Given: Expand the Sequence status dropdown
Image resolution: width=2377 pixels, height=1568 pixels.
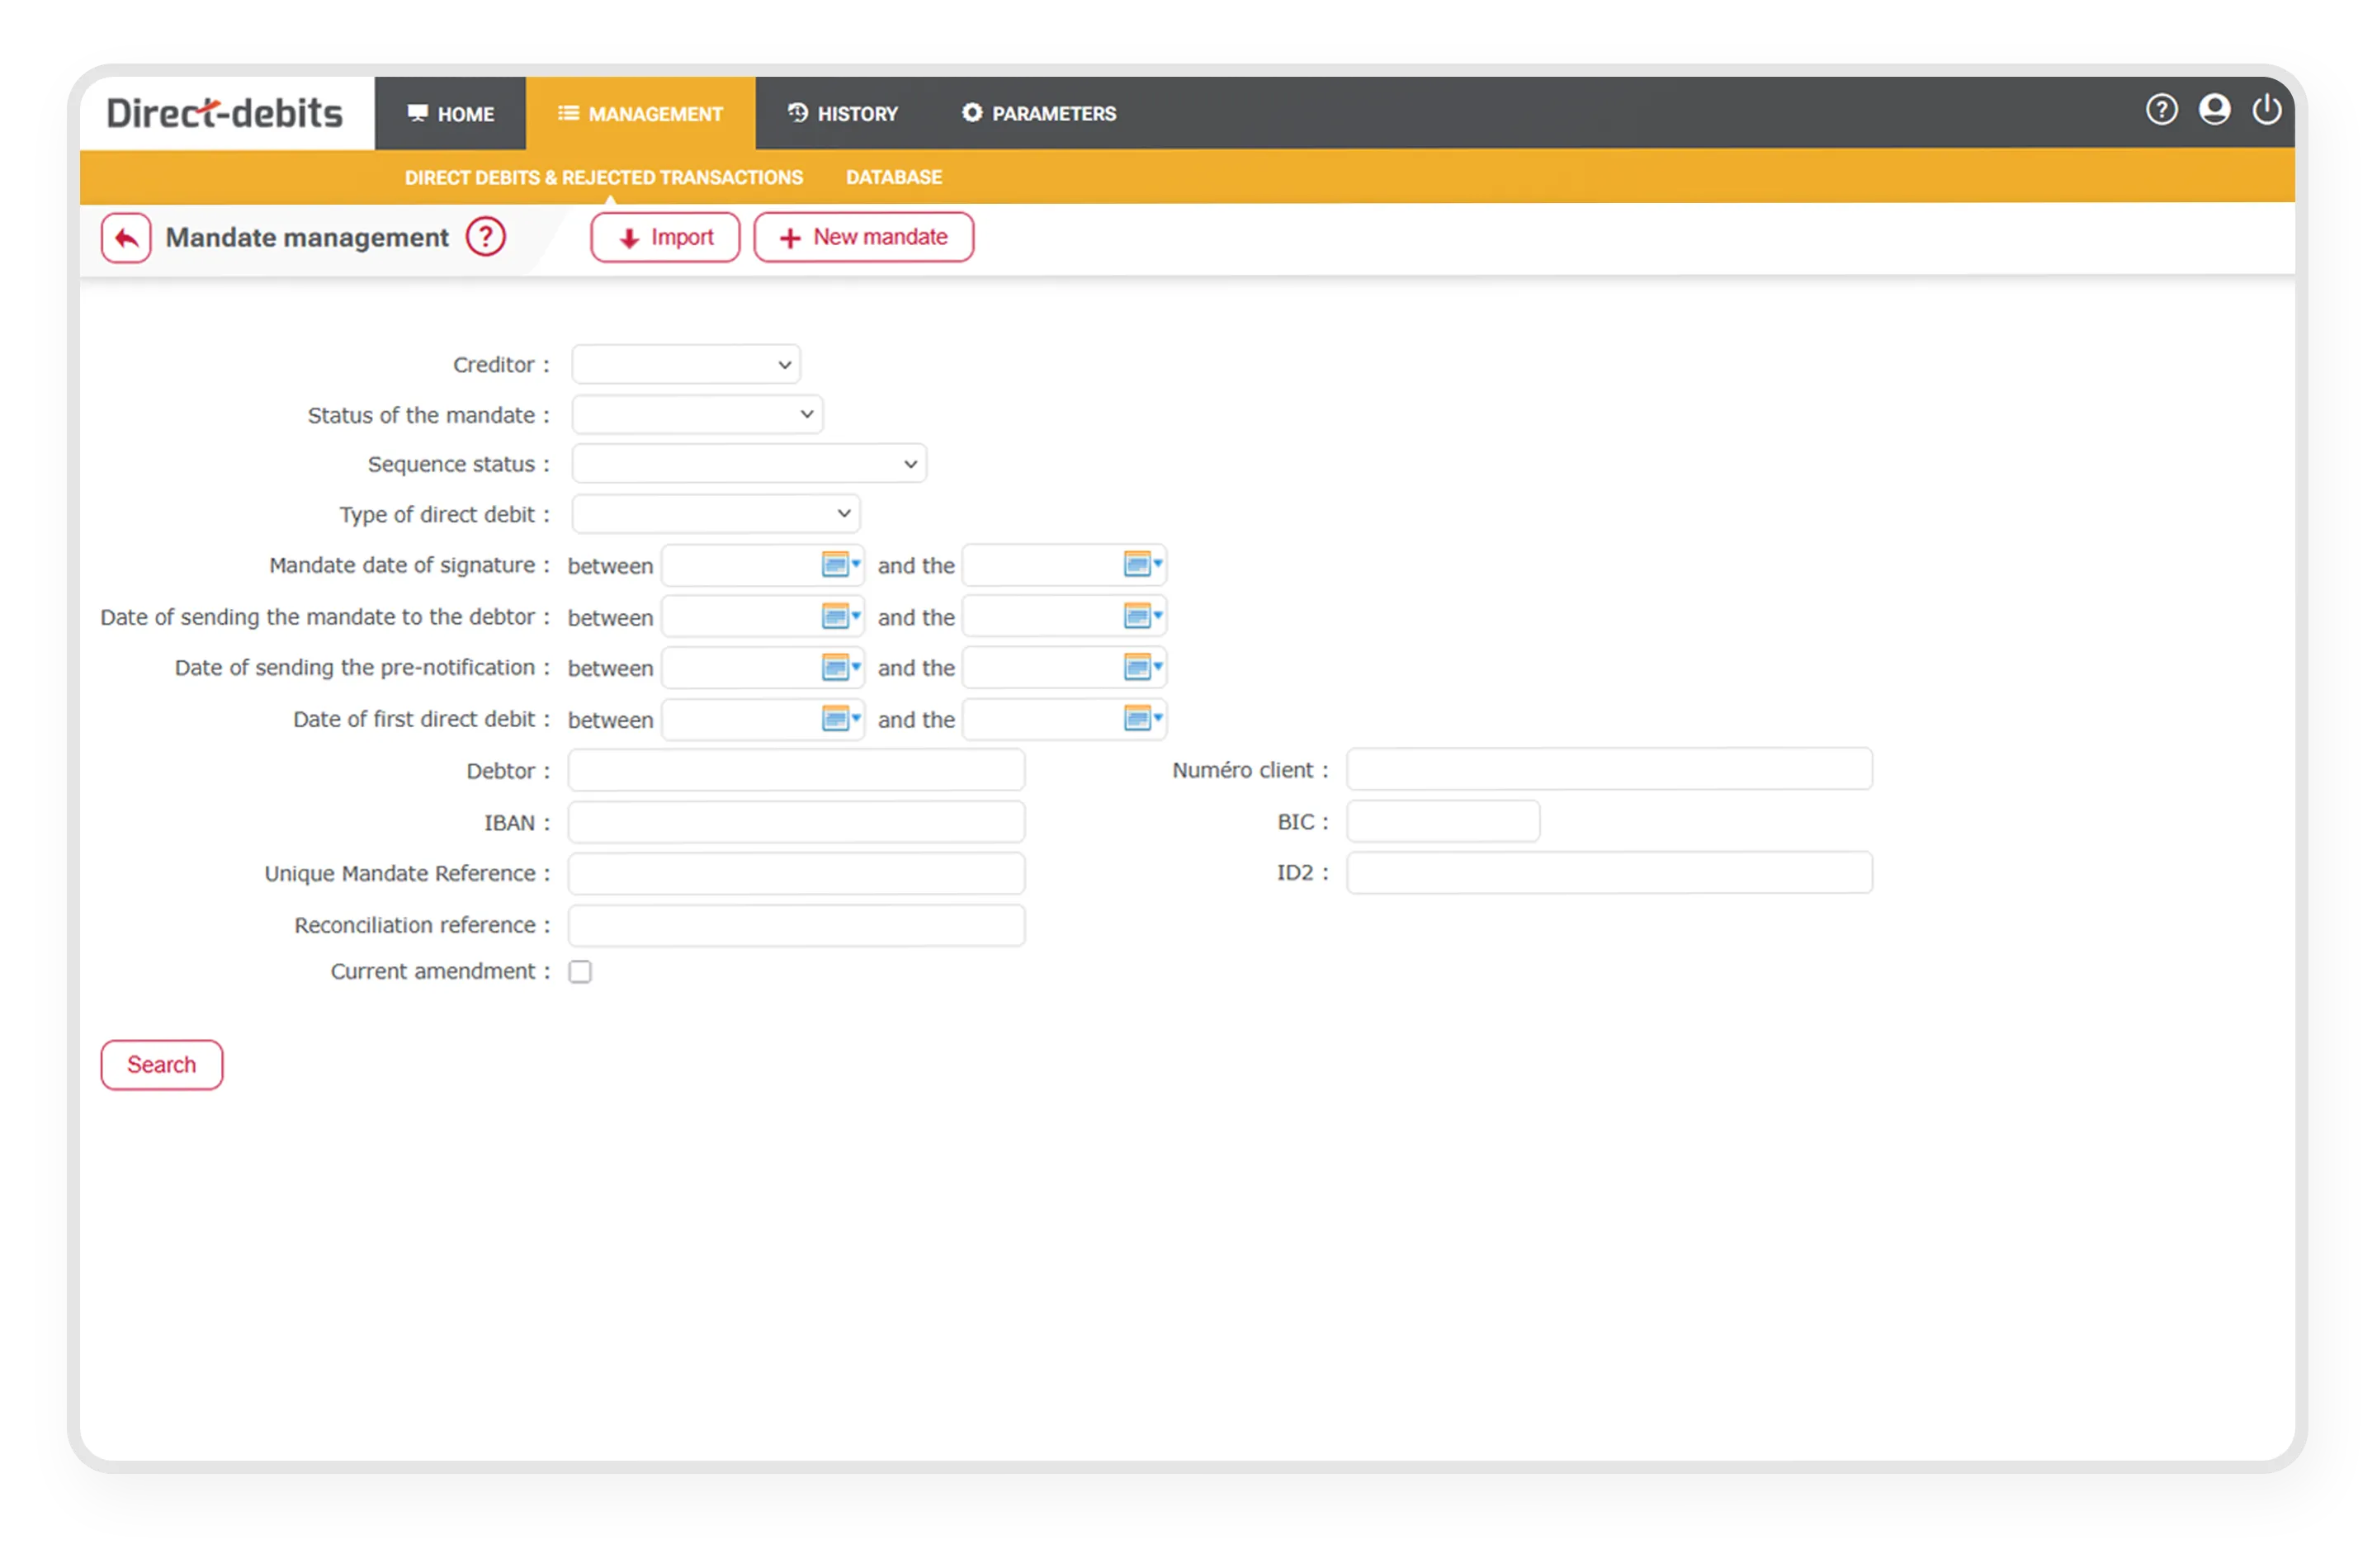Looking at the screenshot, I should [x=749, y=464].
